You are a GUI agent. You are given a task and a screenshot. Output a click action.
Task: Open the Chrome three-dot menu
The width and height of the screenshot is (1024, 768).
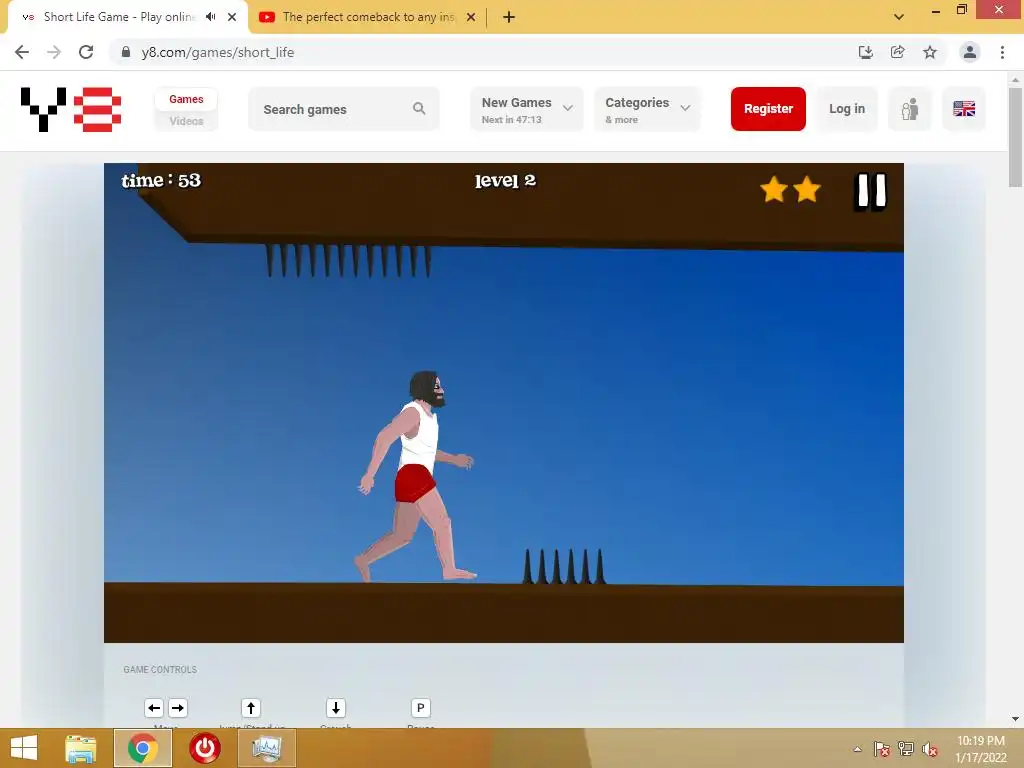1002,52
